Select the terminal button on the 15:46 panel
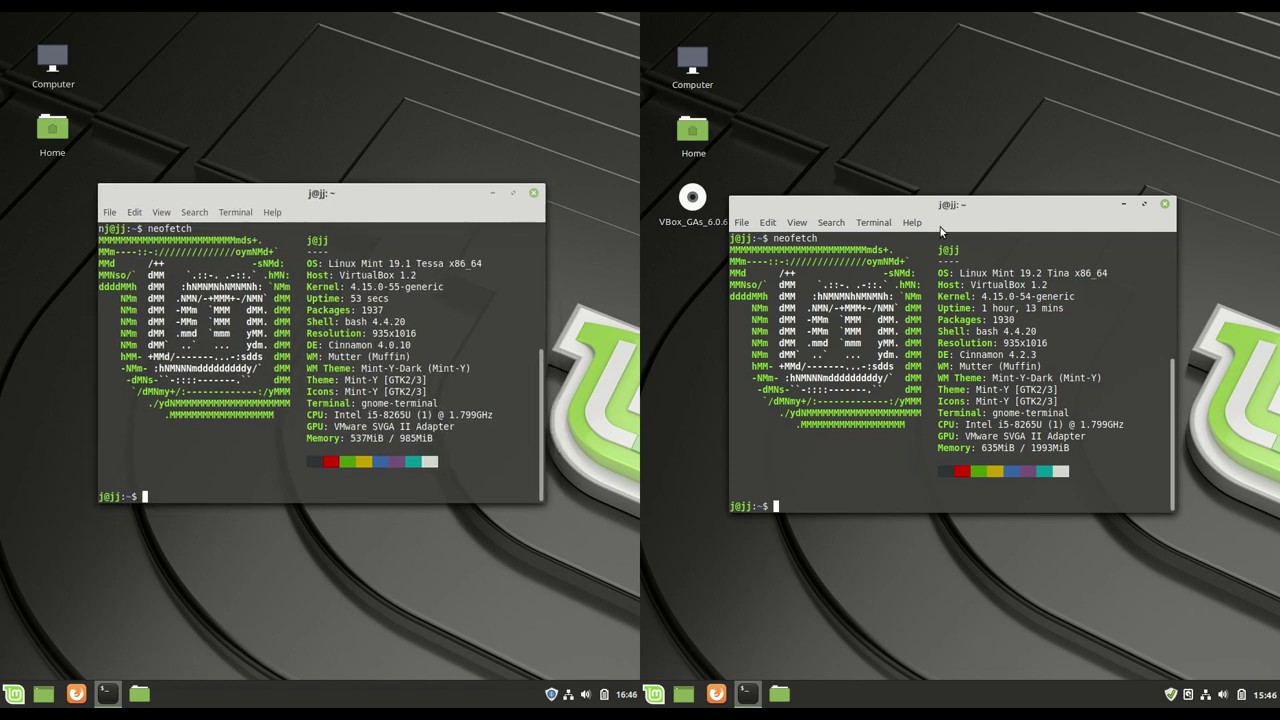The width and height of the screenshot is (1280, 720). (x=747, y=694)
